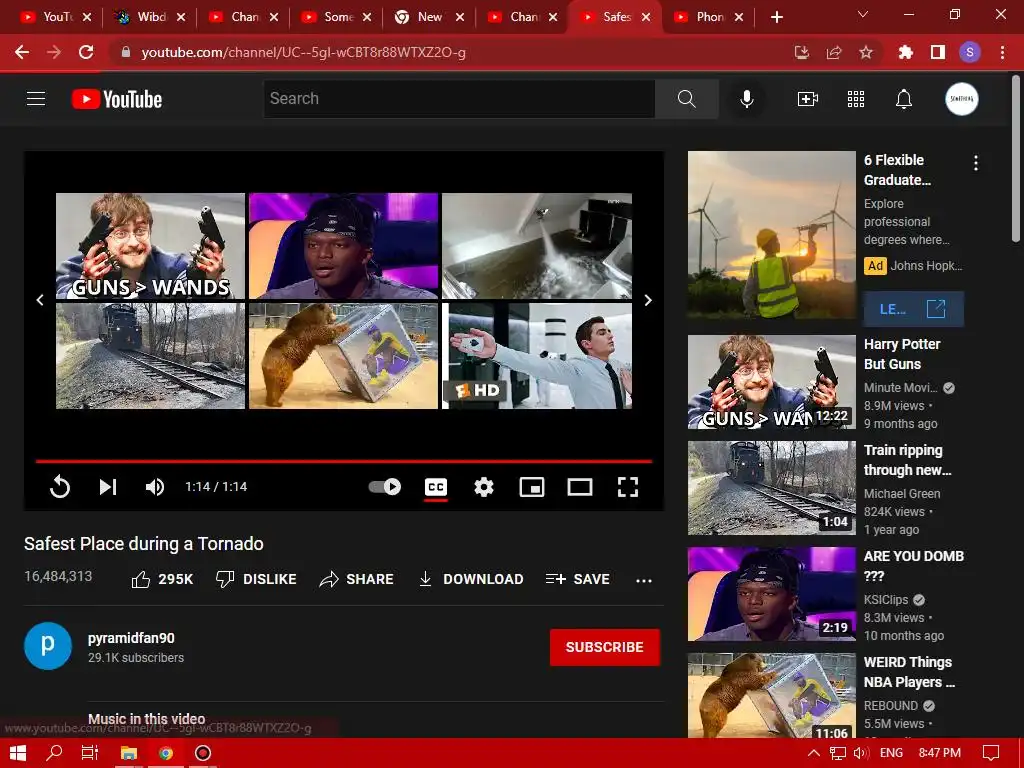The image size is (1024, 768).
Task: Show previous endscreen suggestions
Action: pyautogui.click(x=40, y=300)
